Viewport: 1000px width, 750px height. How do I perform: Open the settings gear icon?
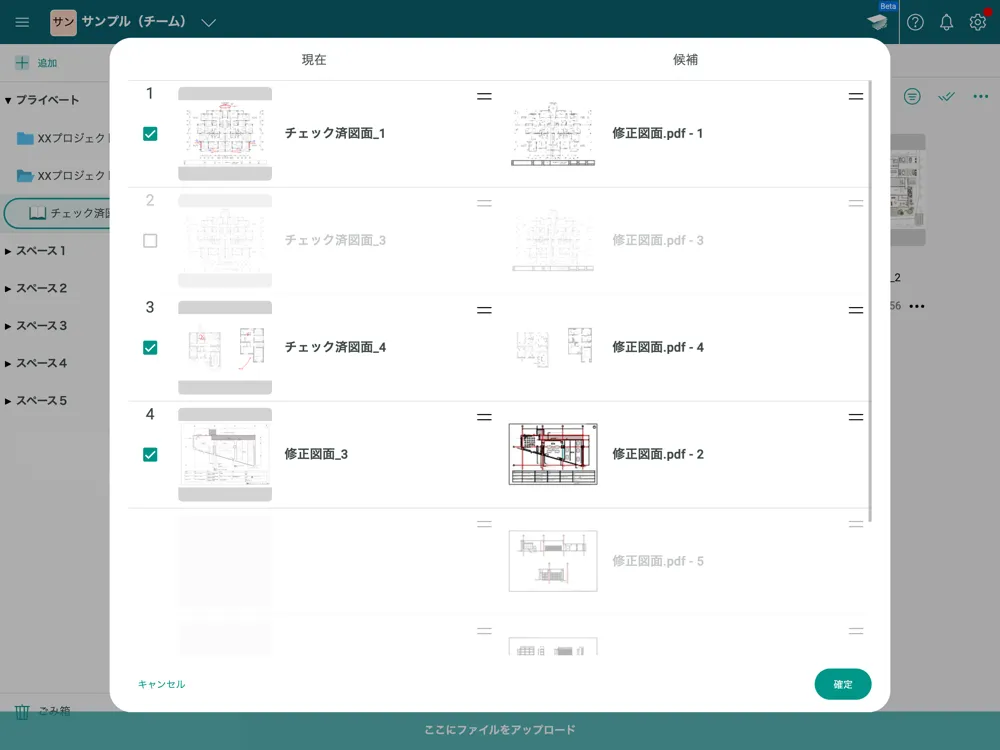(978, 22)
